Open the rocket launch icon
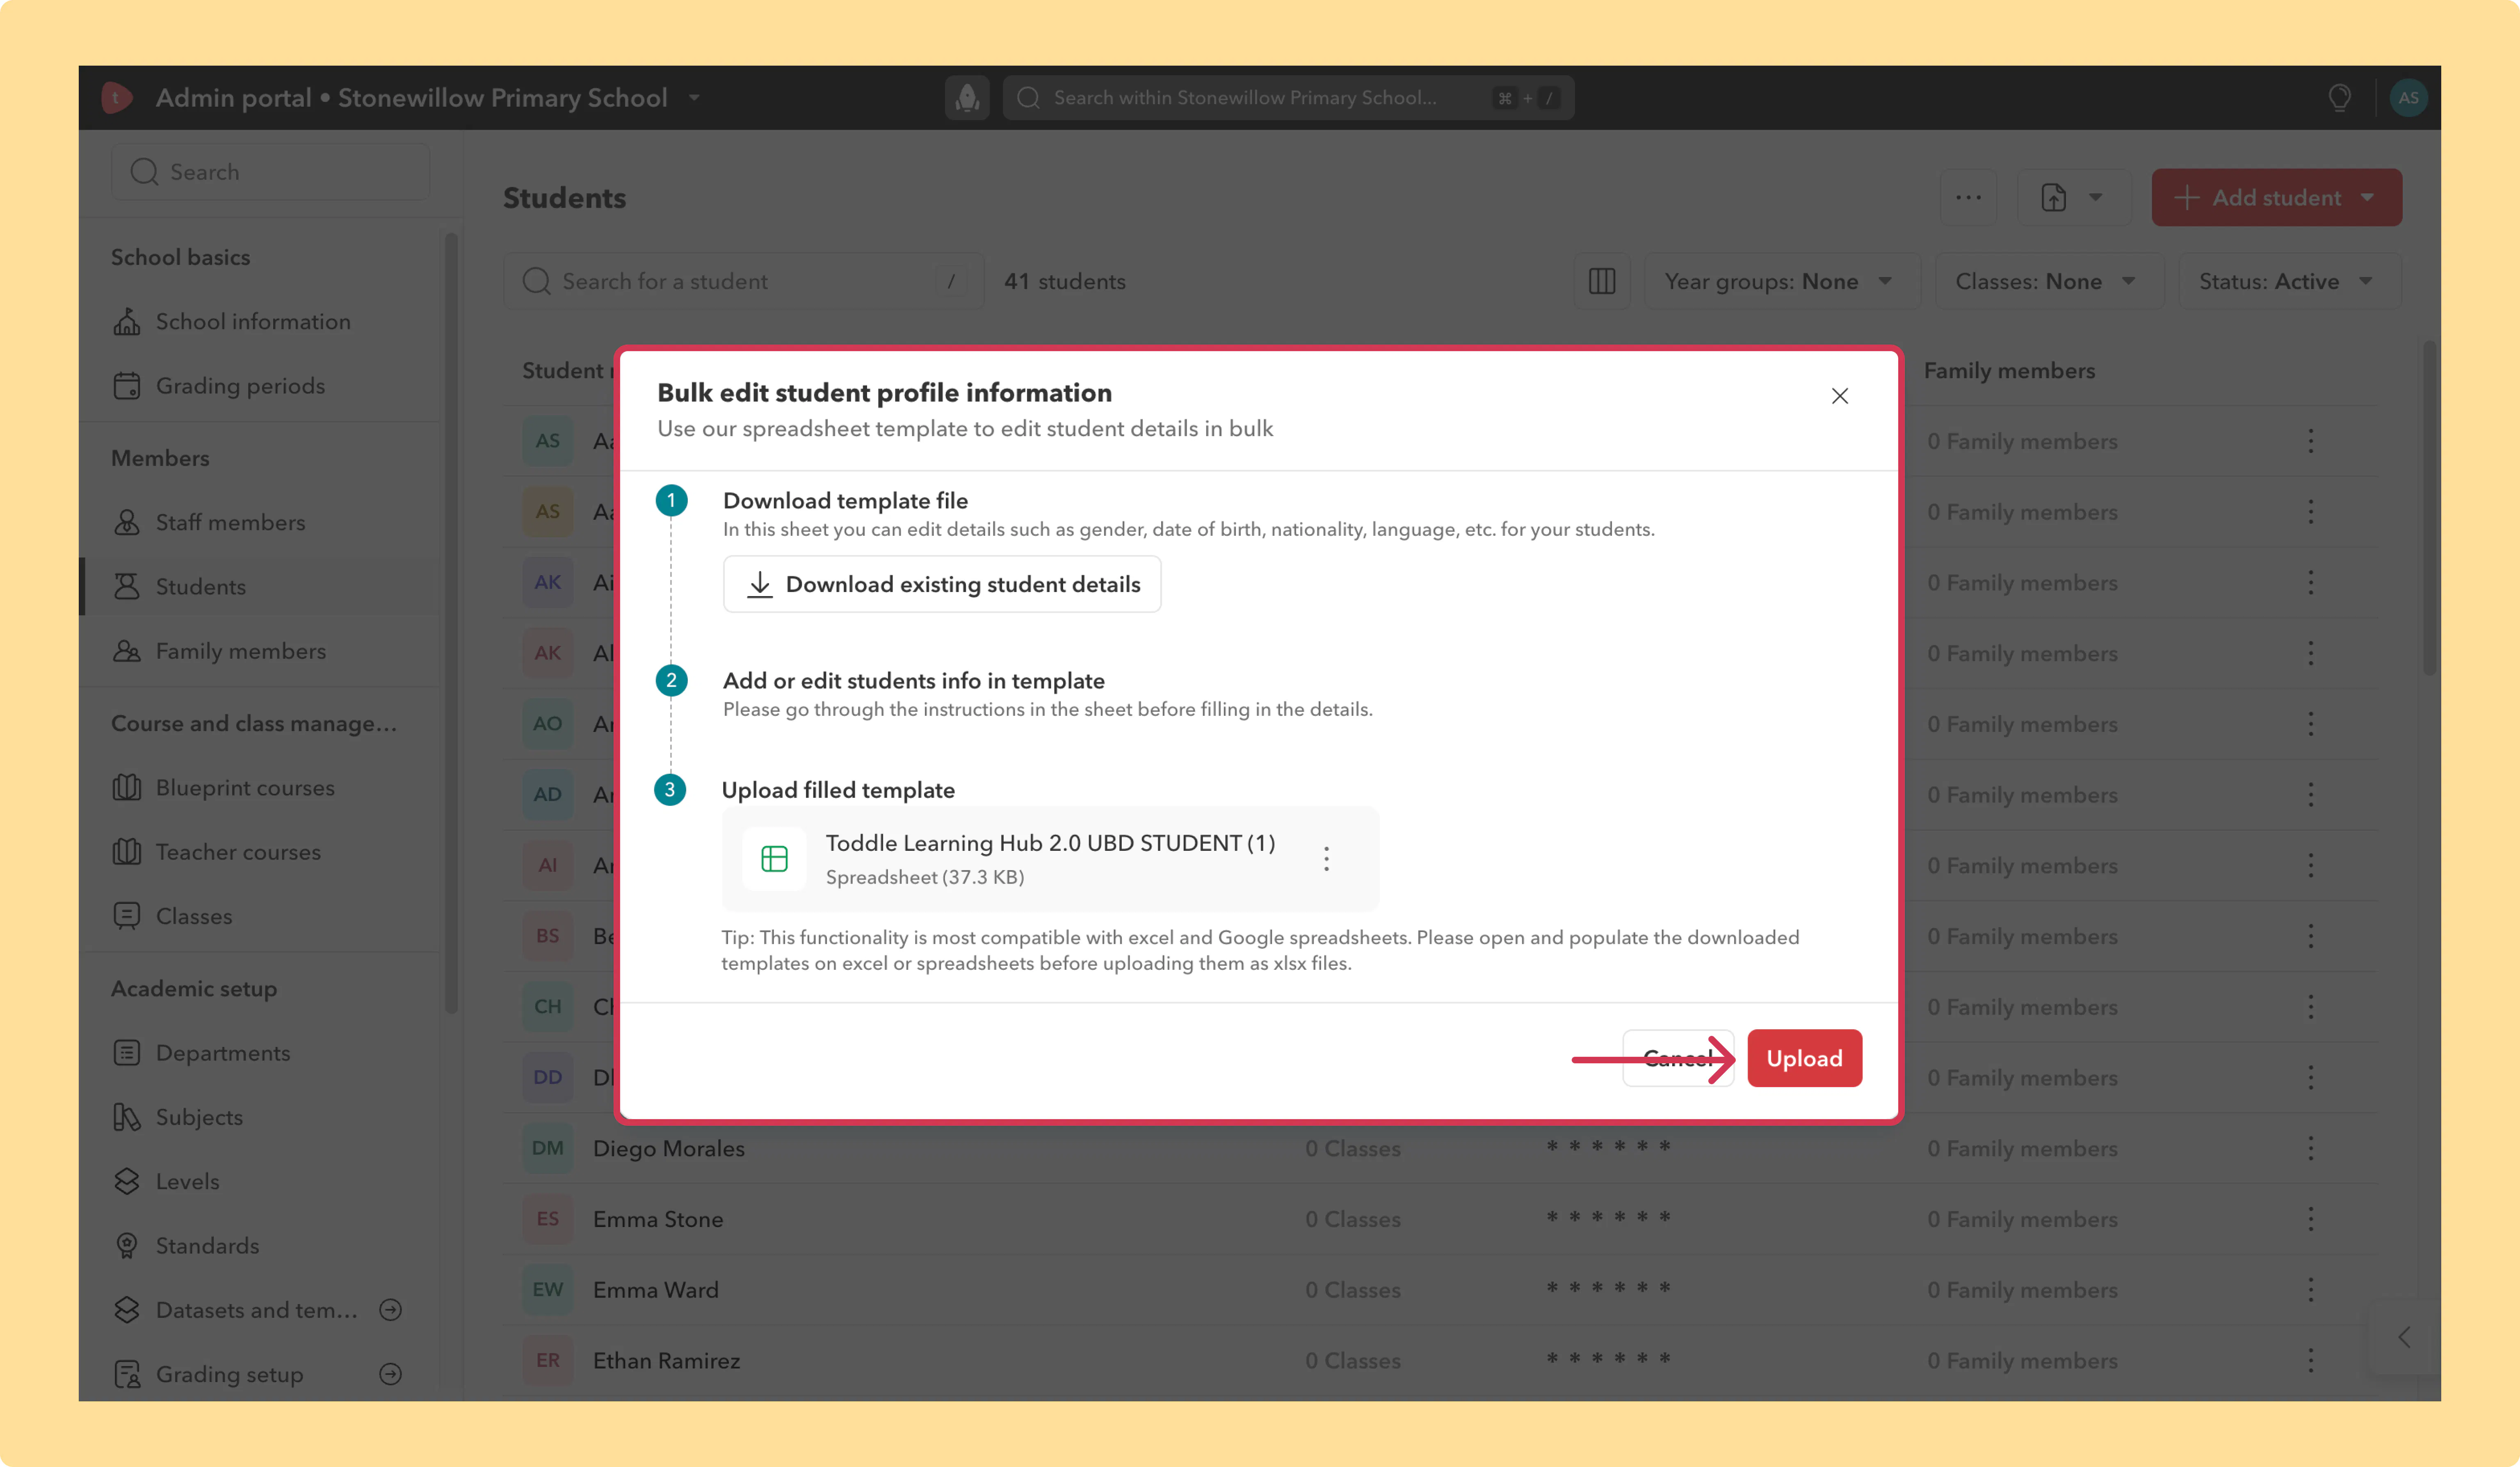The width and height of the screenshot is (2520, 1467). tap(967, 98)
